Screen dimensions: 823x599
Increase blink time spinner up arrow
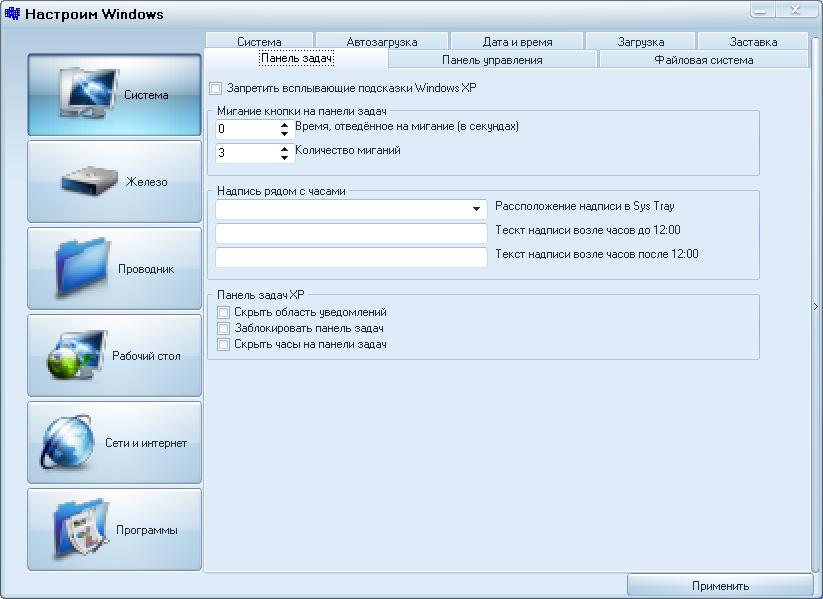coord(284,125)
